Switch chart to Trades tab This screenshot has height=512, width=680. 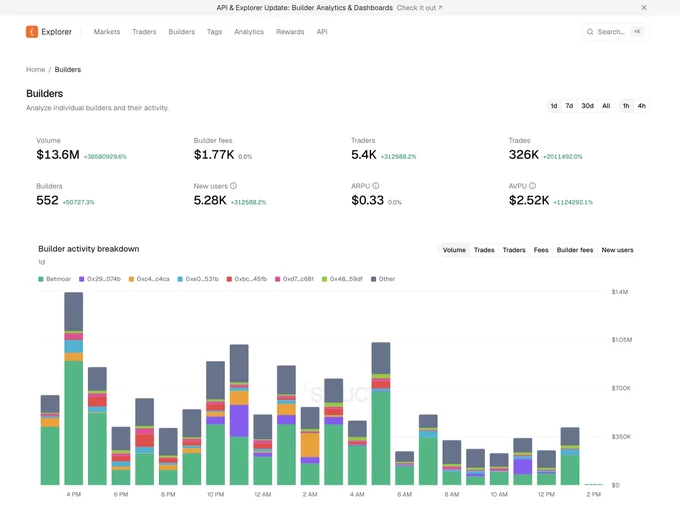click(x=484, y=250)
